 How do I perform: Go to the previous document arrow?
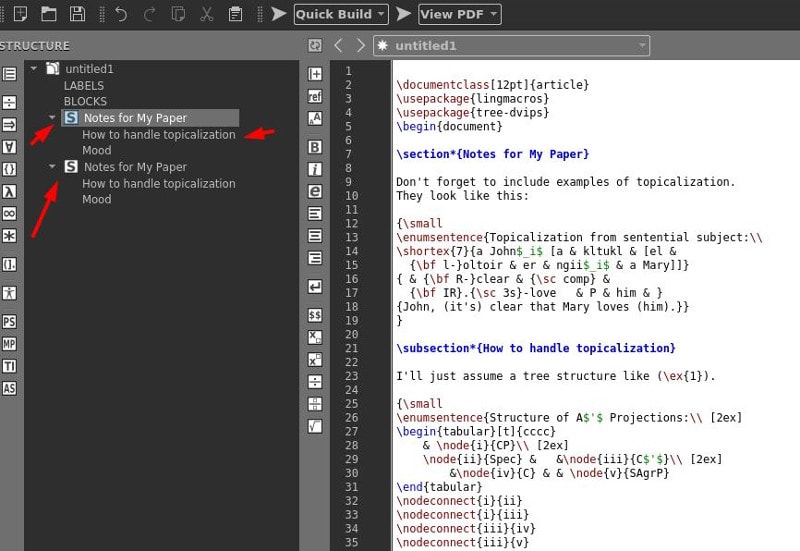pyautogui.click(x=338, y=45)
